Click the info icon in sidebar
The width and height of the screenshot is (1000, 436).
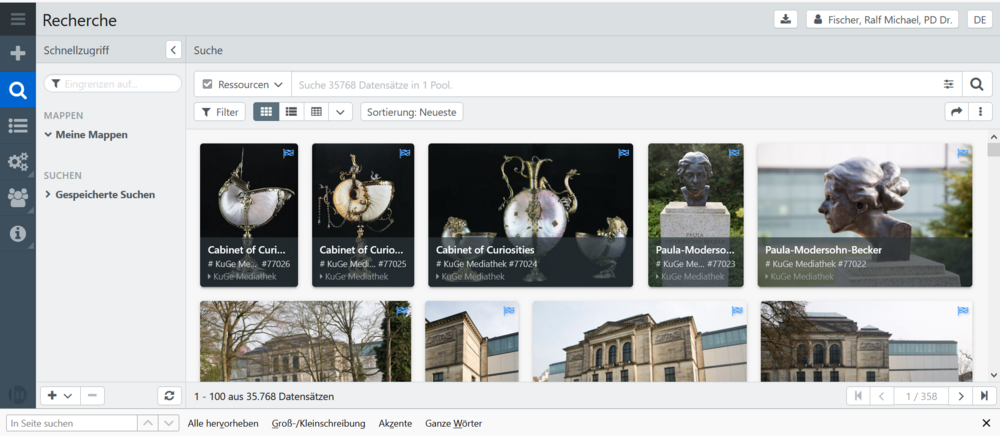click(x=17, y=233)
